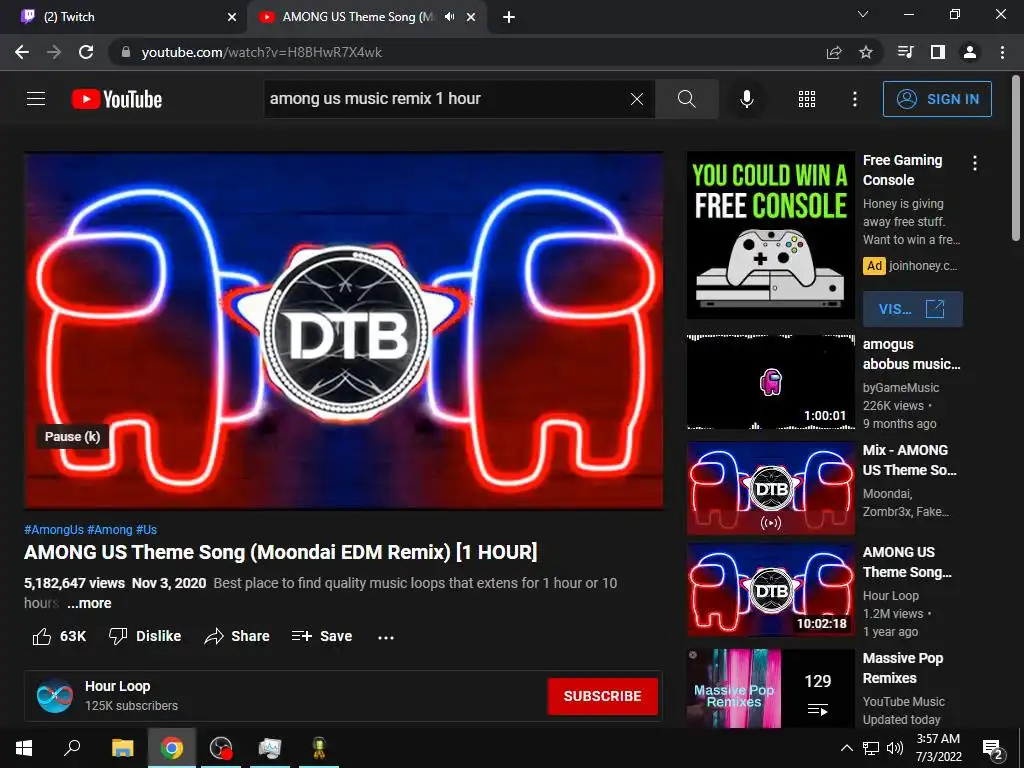Share the video
Image resolution: width=1024 pixels, height=768 pixels.
[237, 636]
